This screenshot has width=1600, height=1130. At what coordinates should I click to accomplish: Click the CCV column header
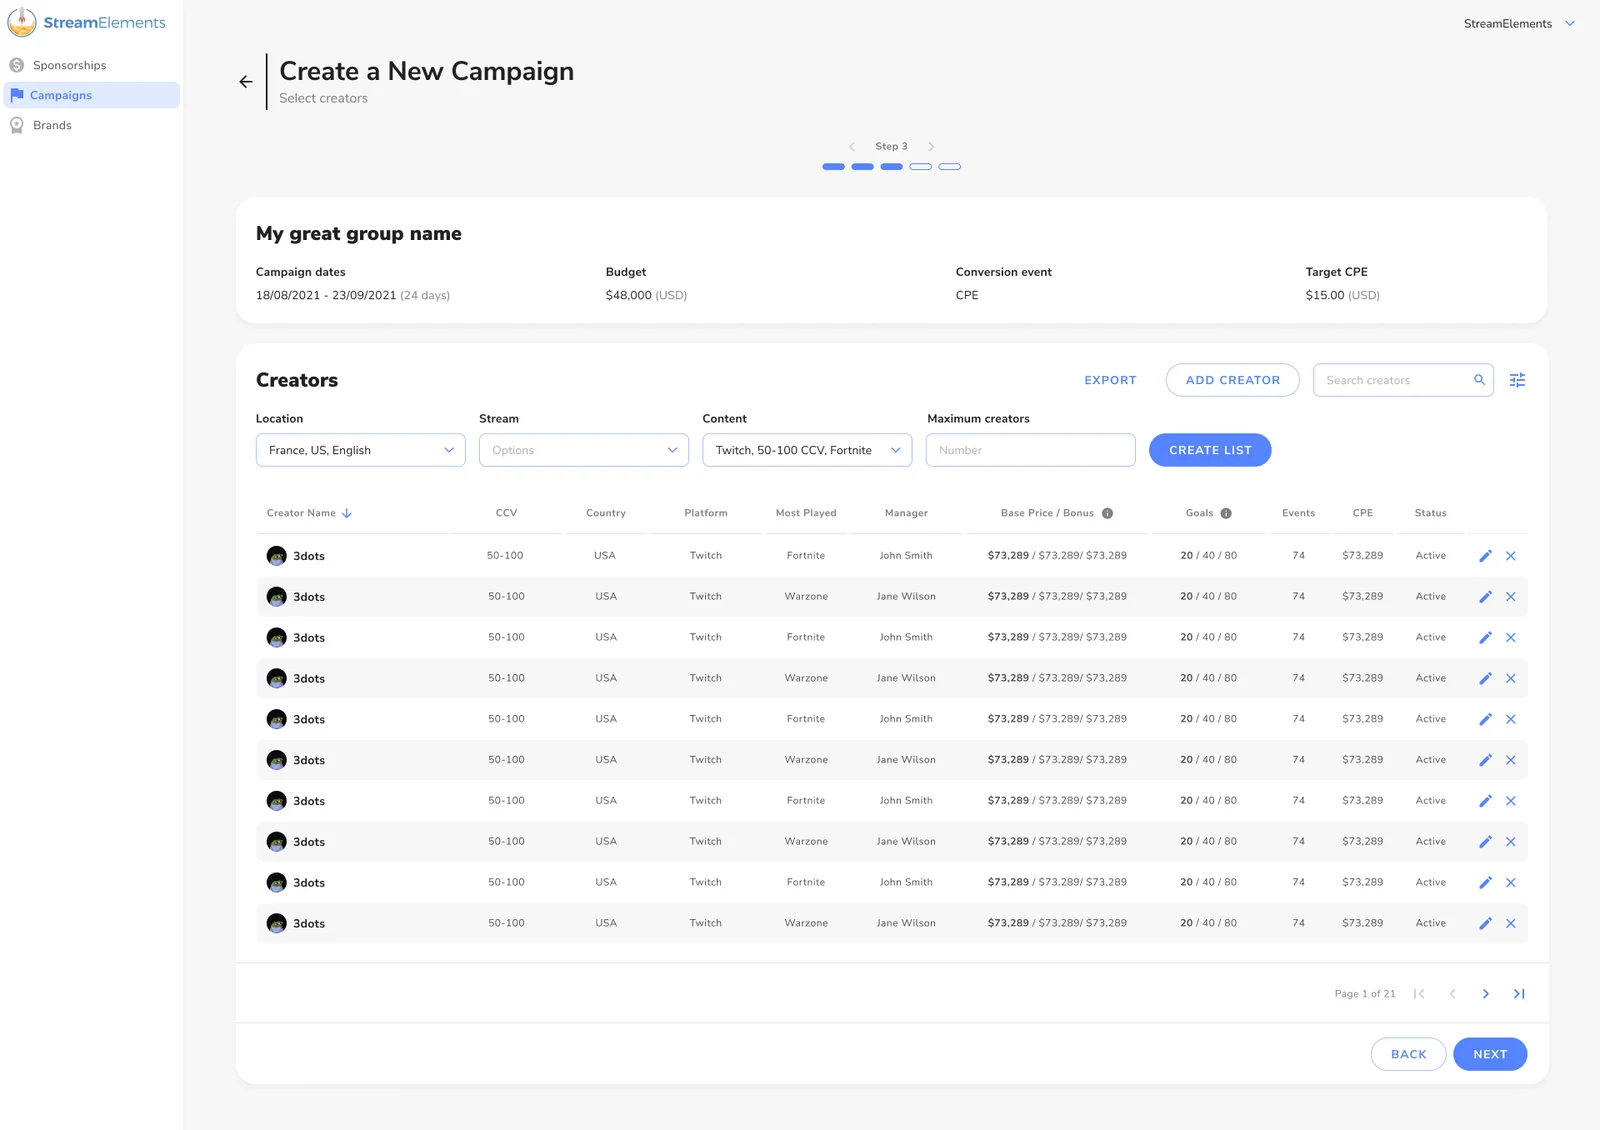tap(506, 513)
